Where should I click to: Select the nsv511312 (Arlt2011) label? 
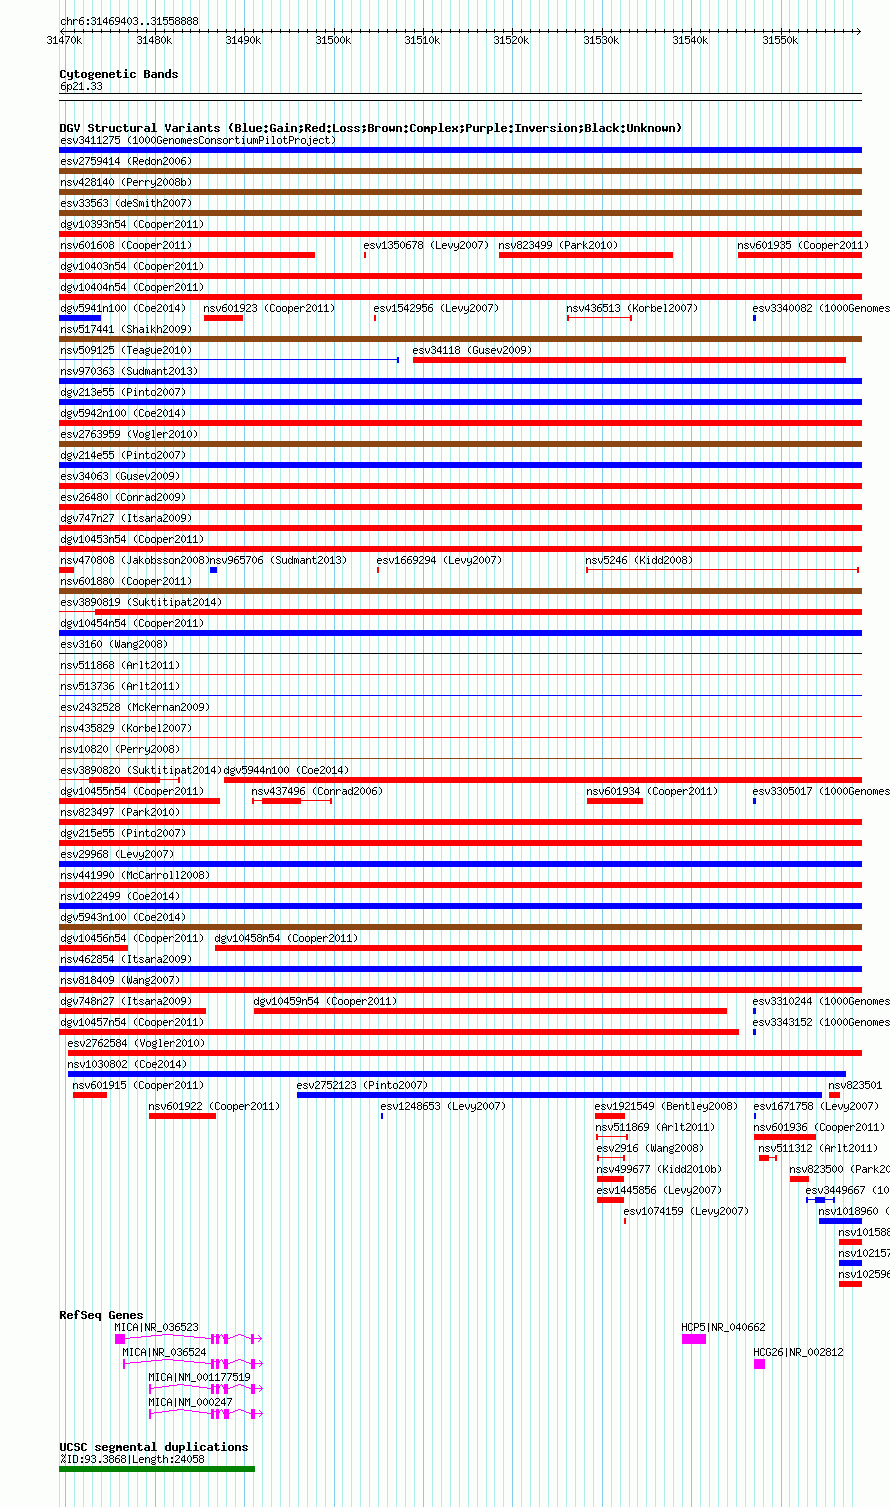[x=818, y=1148]
